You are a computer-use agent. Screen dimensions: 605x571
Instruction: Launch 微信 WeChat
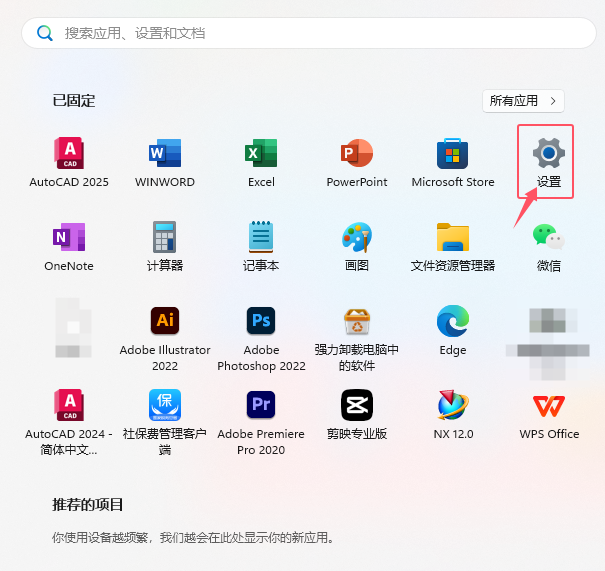point(549,247)
